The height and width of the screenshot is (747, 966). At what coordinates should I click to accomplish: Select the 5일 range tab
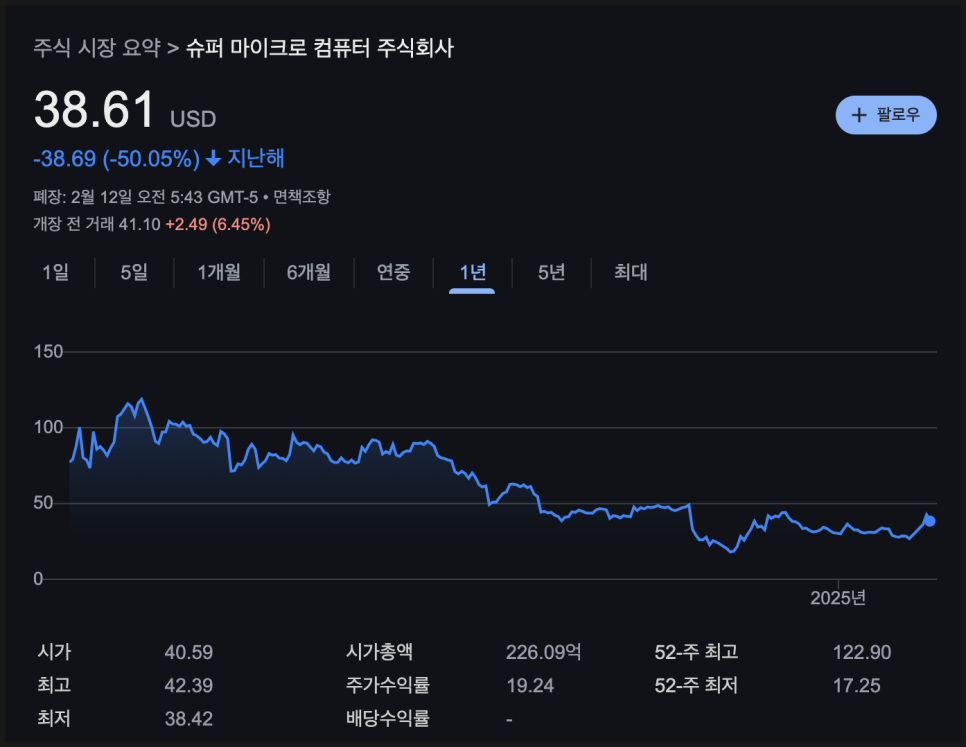click(x=134, y=272)
